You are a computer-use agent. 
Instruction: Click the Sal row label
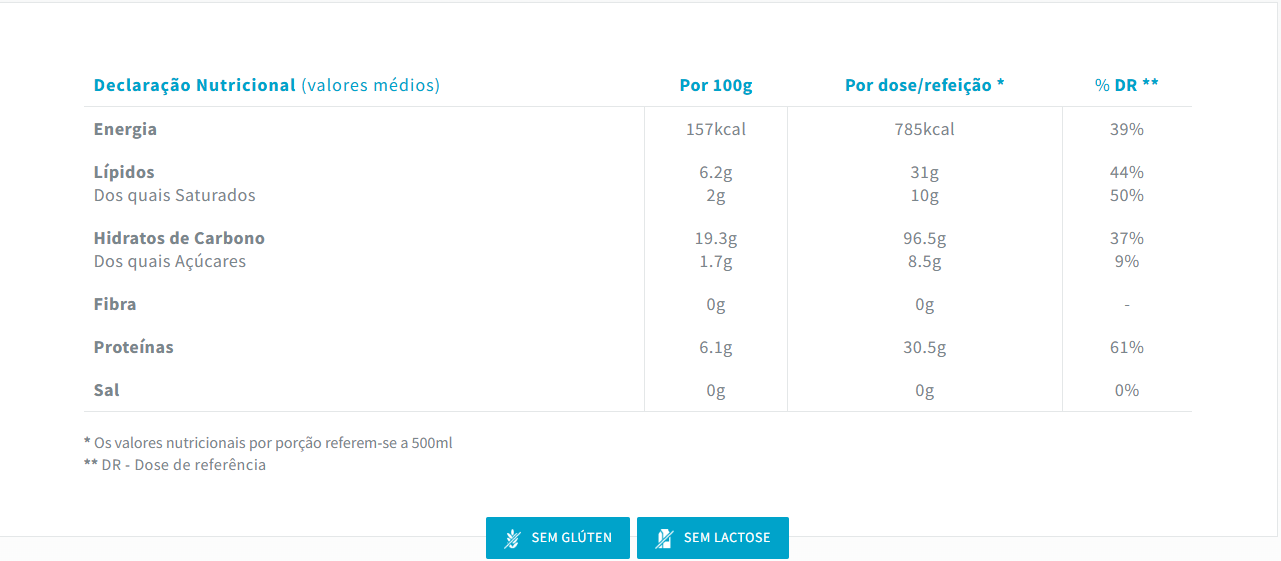[106, 390]
